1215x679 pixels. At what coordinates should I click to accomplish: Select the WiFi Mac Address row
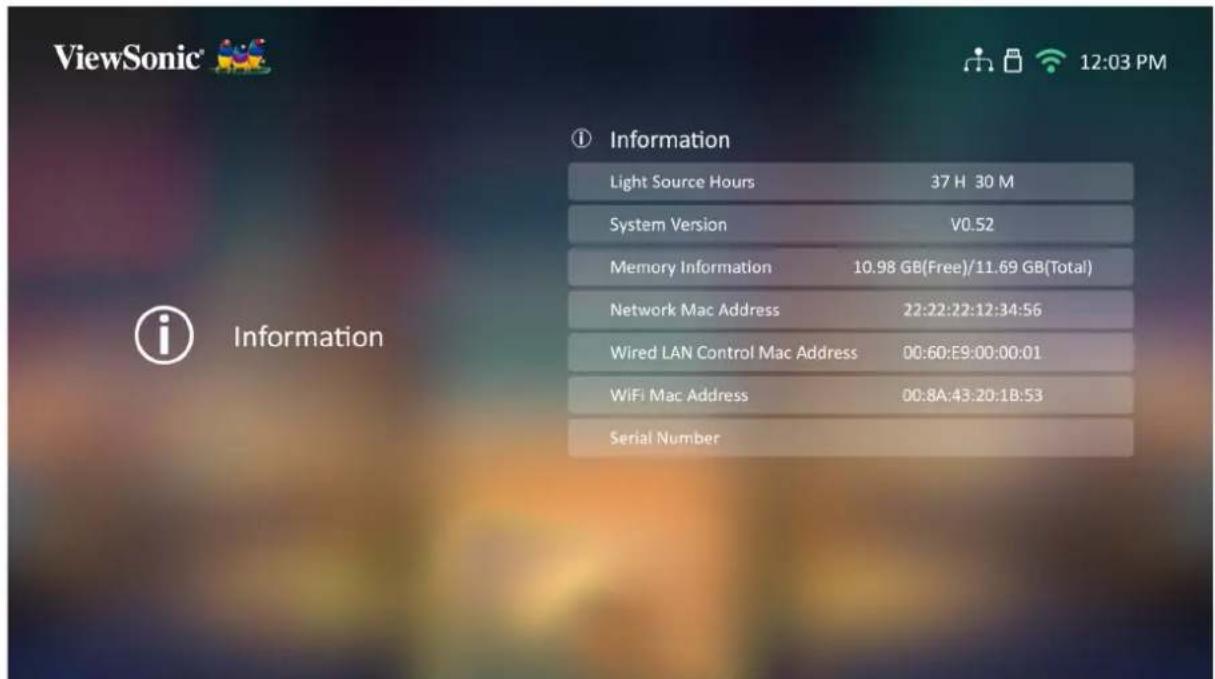tap(851, 395)
